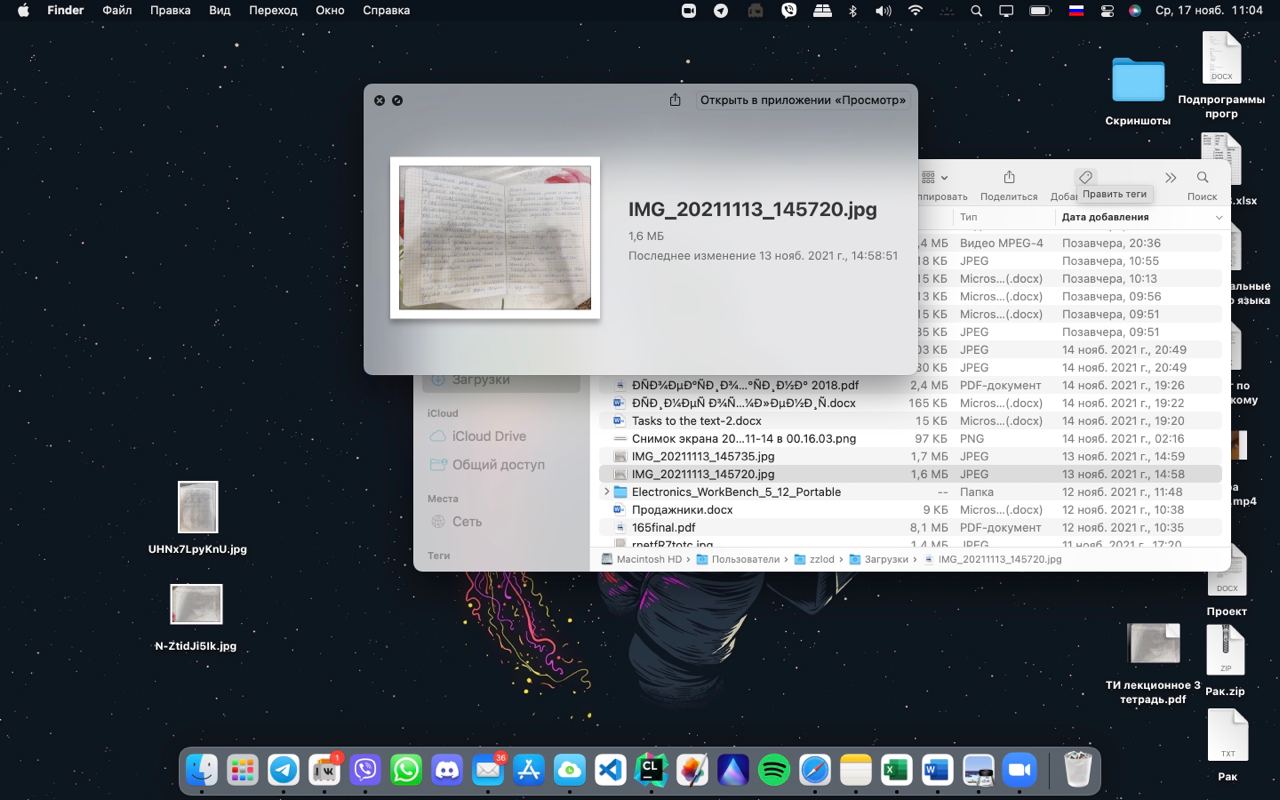Screen dimensions: 1280x800
Task: Open the file with «Просмотр» from Quick Look
Action: 803,100
